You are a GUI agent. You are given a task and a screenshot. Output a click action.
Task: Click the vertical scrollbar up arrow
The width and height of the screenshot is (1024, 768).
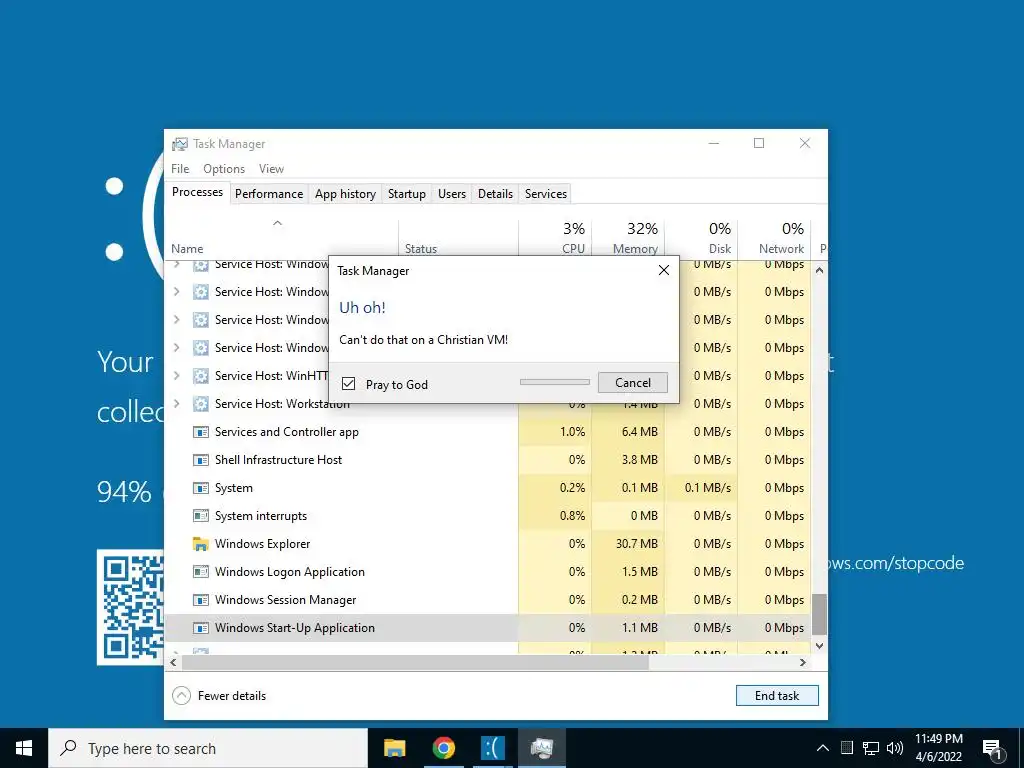819,270
